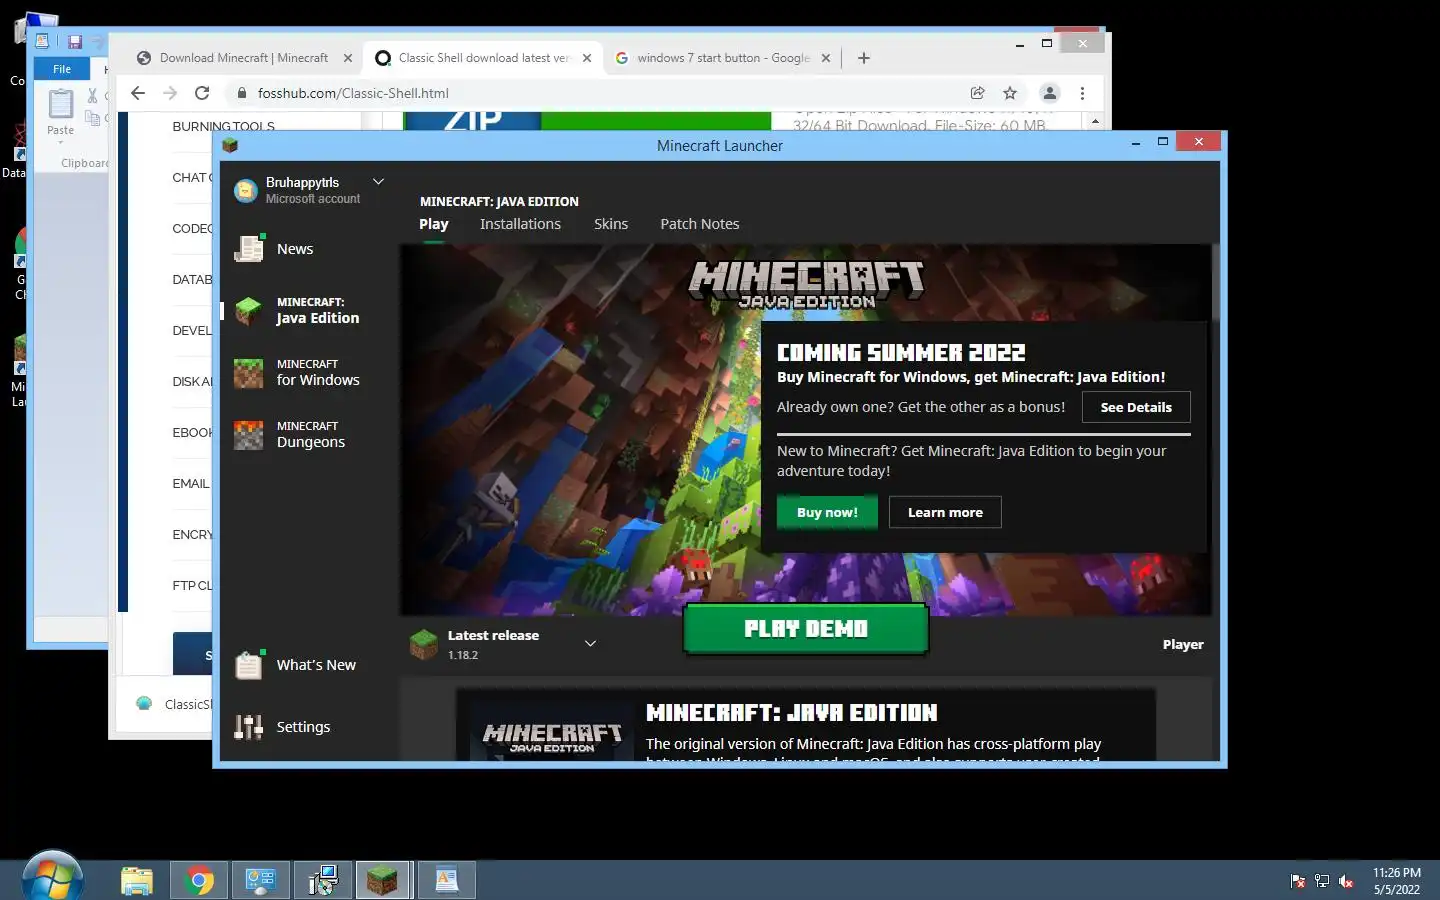Click WordPad Cut scissors icon
1440x900 pixels.
pyautogui.click(x=92, y=96)
